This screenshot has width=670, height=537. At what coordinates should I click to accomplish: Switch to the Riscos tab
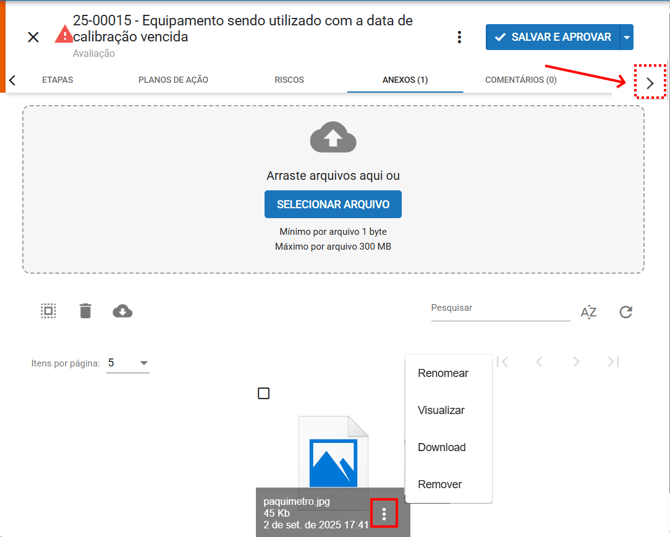(289, 80)
